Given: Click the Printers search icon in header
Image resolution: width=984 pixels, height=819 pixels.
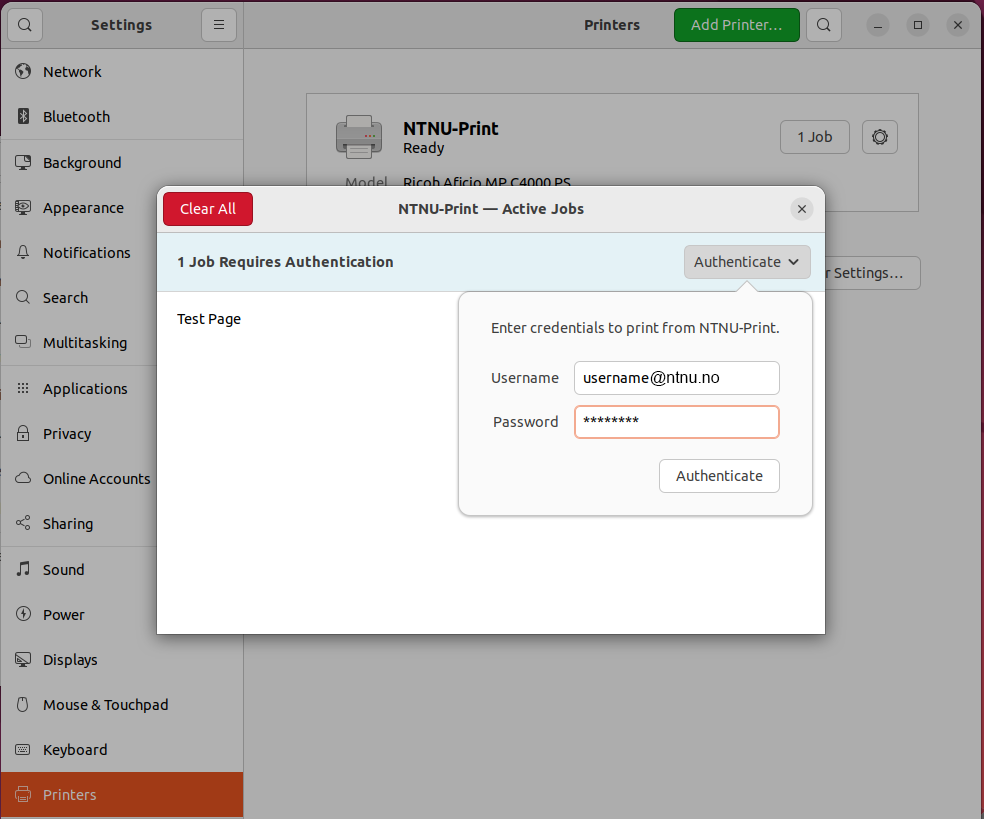Looking at the screenshot, I should coord(823,25).
